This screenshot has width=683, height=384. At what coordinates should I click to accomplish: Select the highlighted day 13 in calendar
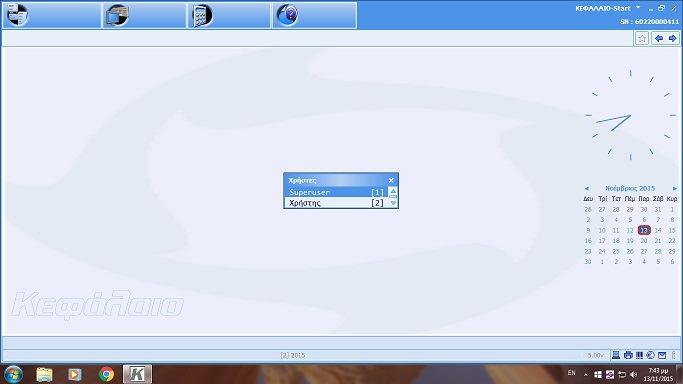point(644,230)
